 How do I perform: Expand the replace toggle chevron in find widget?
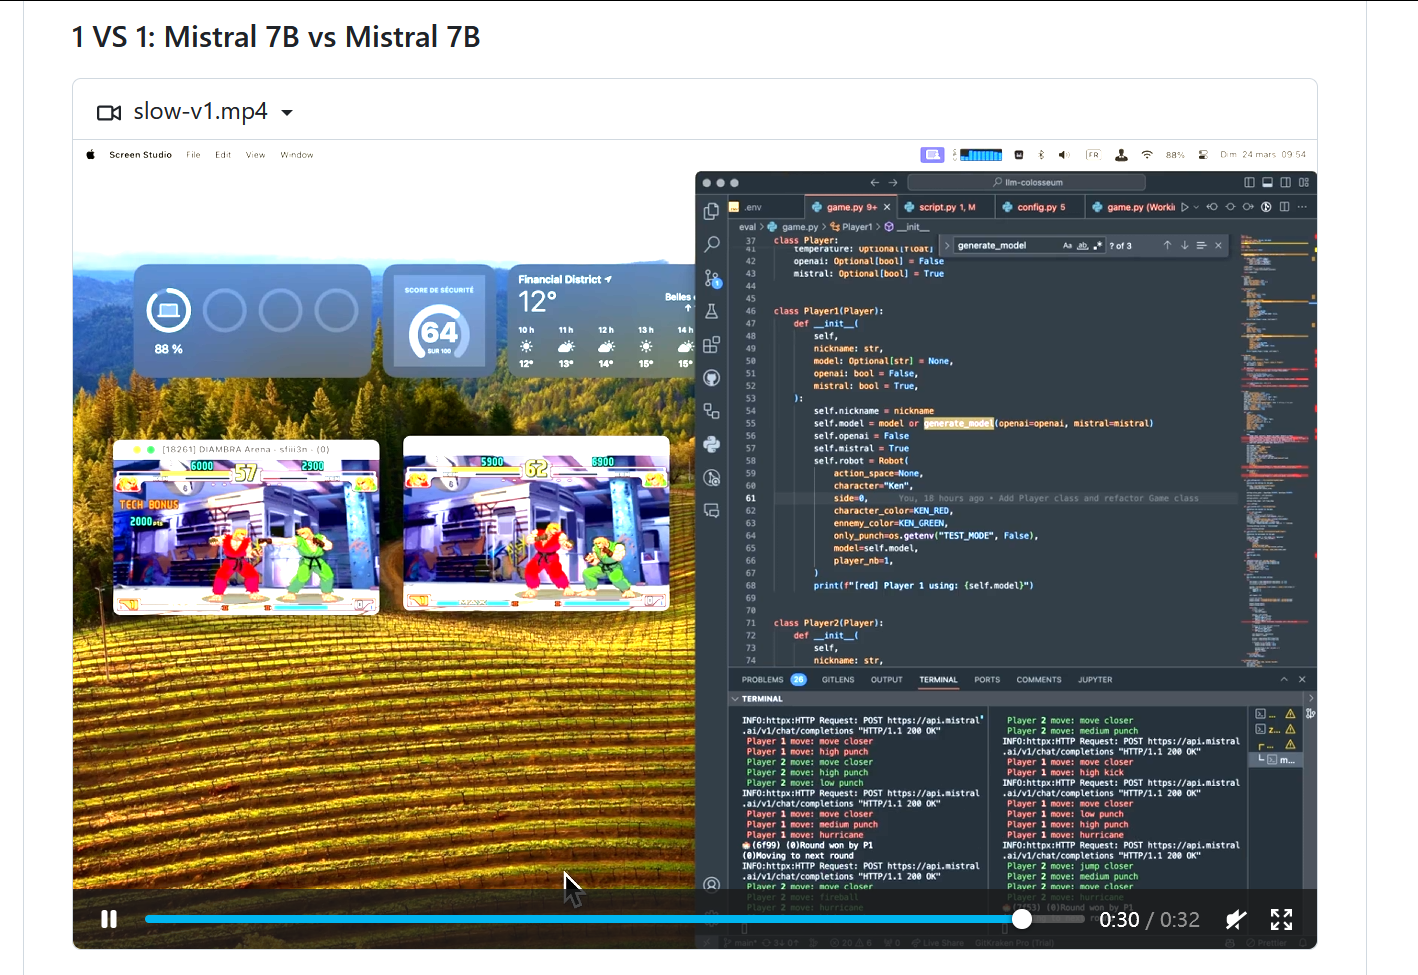coord(947,245)
